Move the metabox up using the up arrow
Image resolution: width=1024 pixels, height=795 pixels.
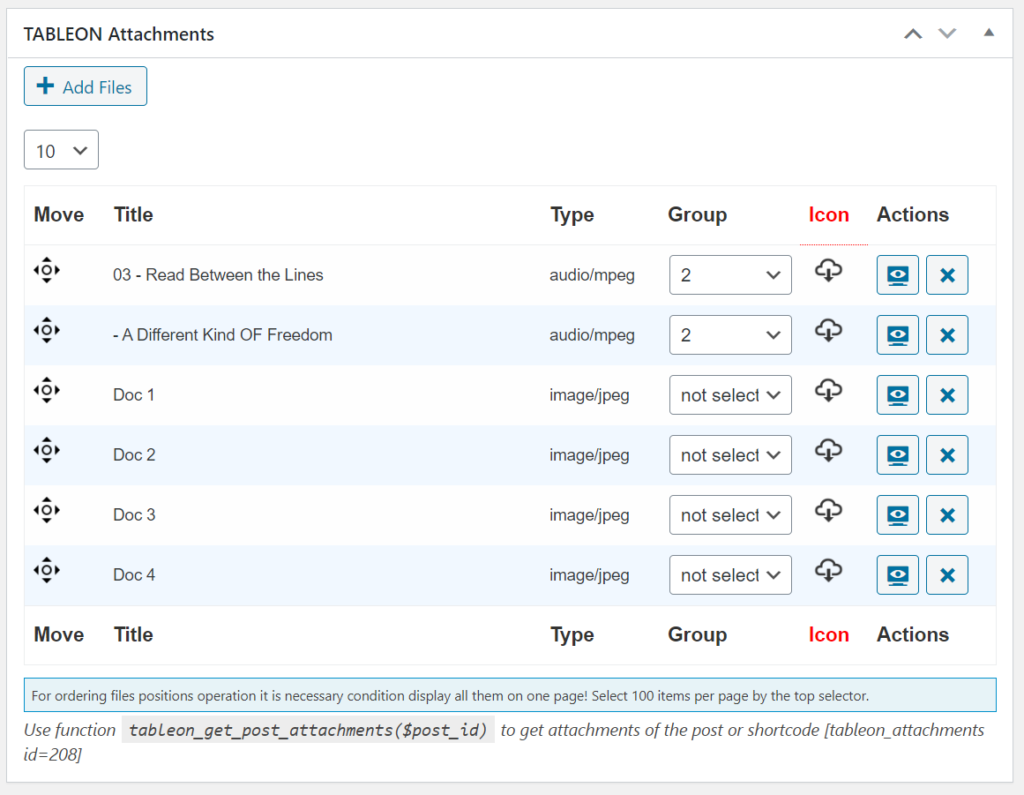(x=912, y=33)
